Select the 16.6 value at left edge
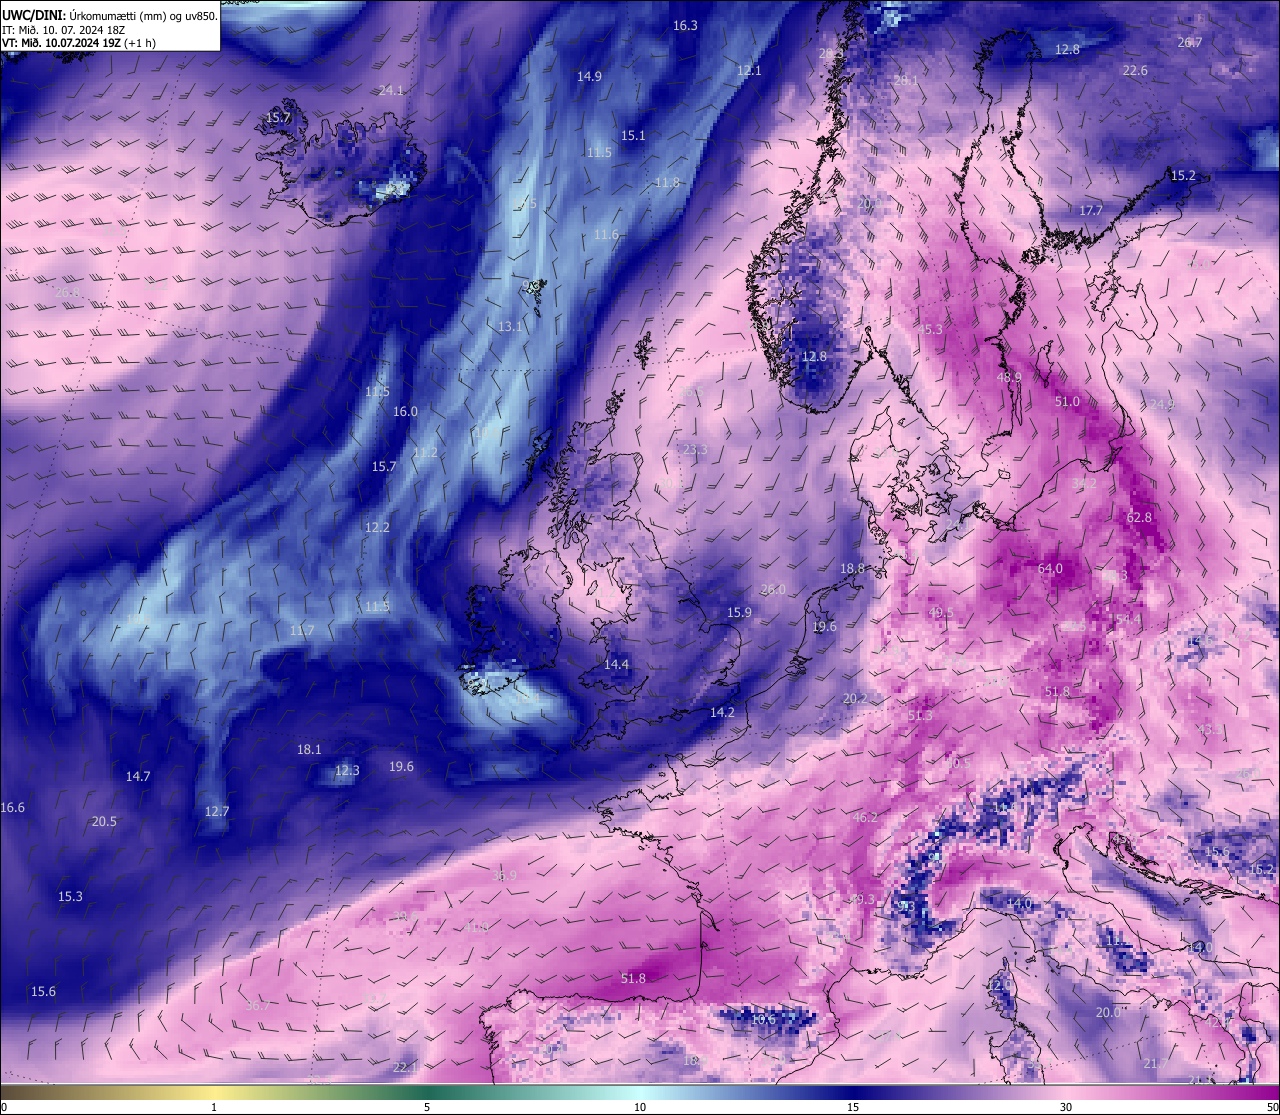Image resolution: width=1280 pixels, height=1115 pixels. tap(13, 808)
